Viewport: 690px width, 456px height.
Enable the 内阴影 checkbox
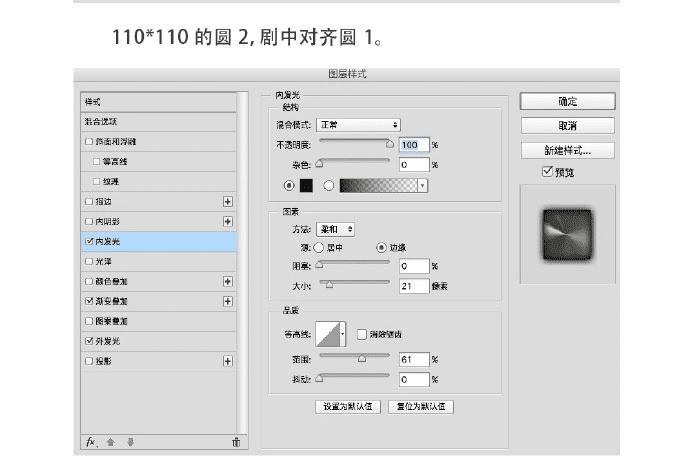pos(89,221)
